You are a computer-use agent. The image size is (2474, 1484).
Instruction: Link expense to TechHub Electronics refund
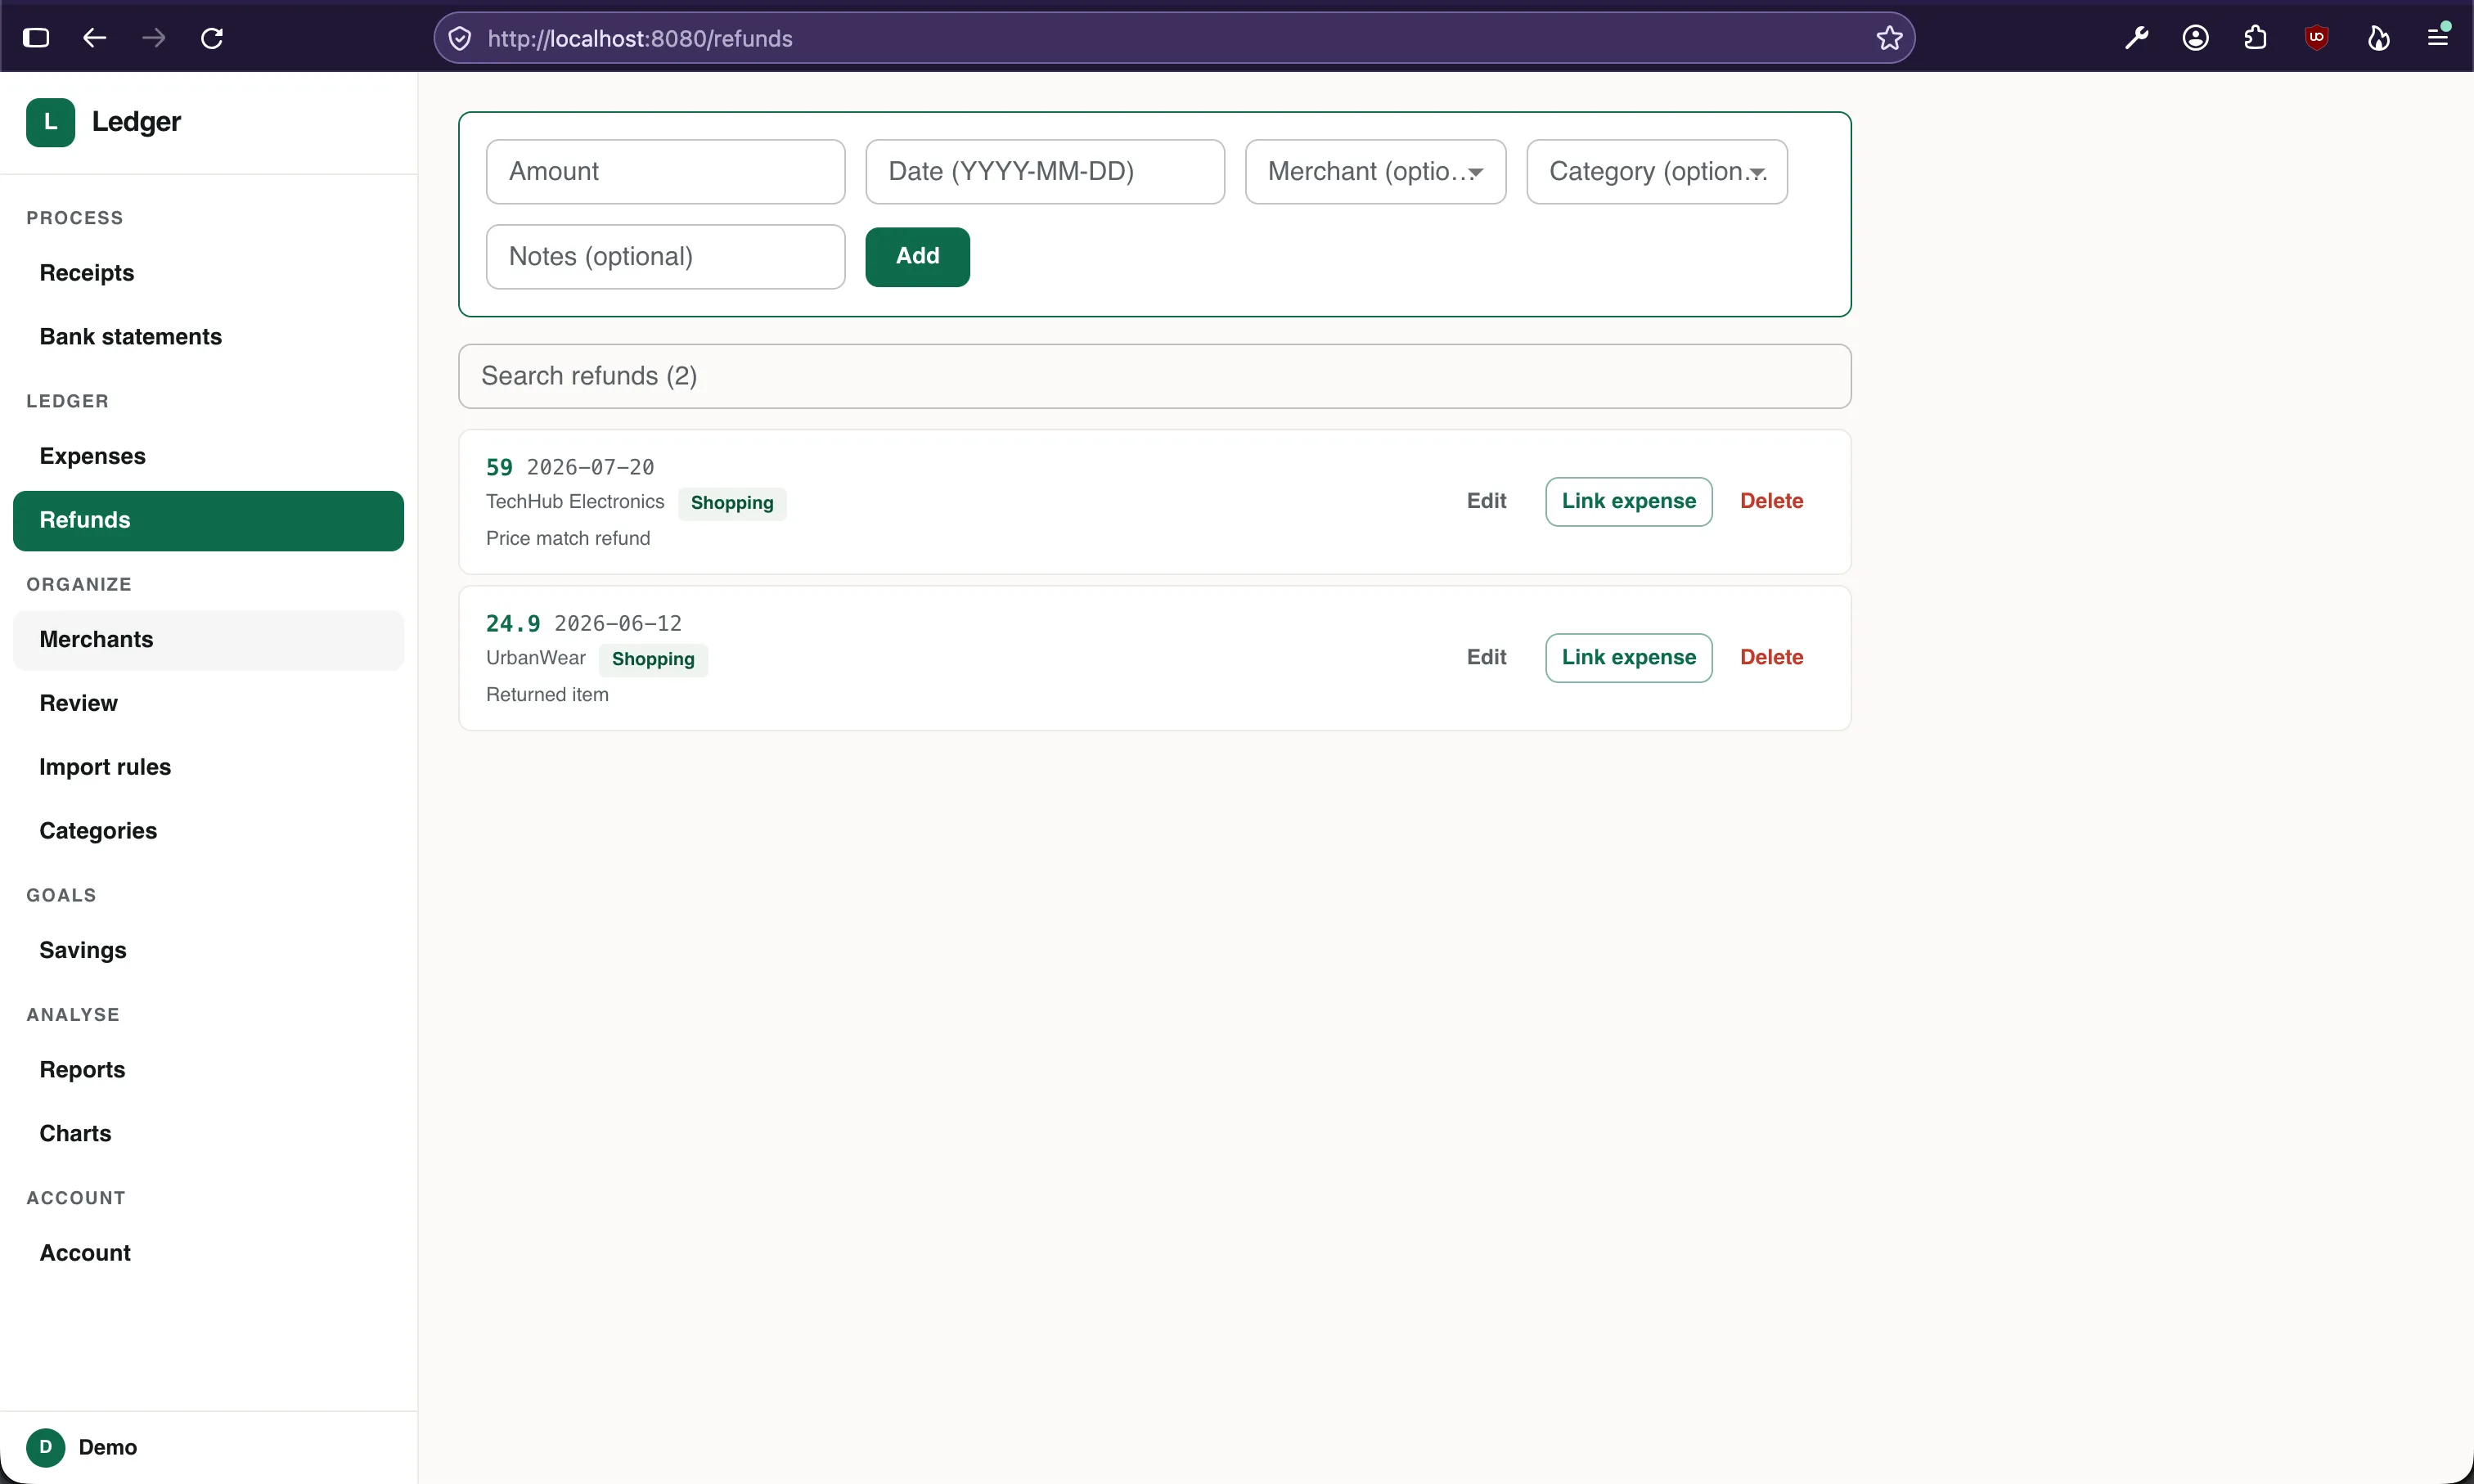pos(1628,501)
